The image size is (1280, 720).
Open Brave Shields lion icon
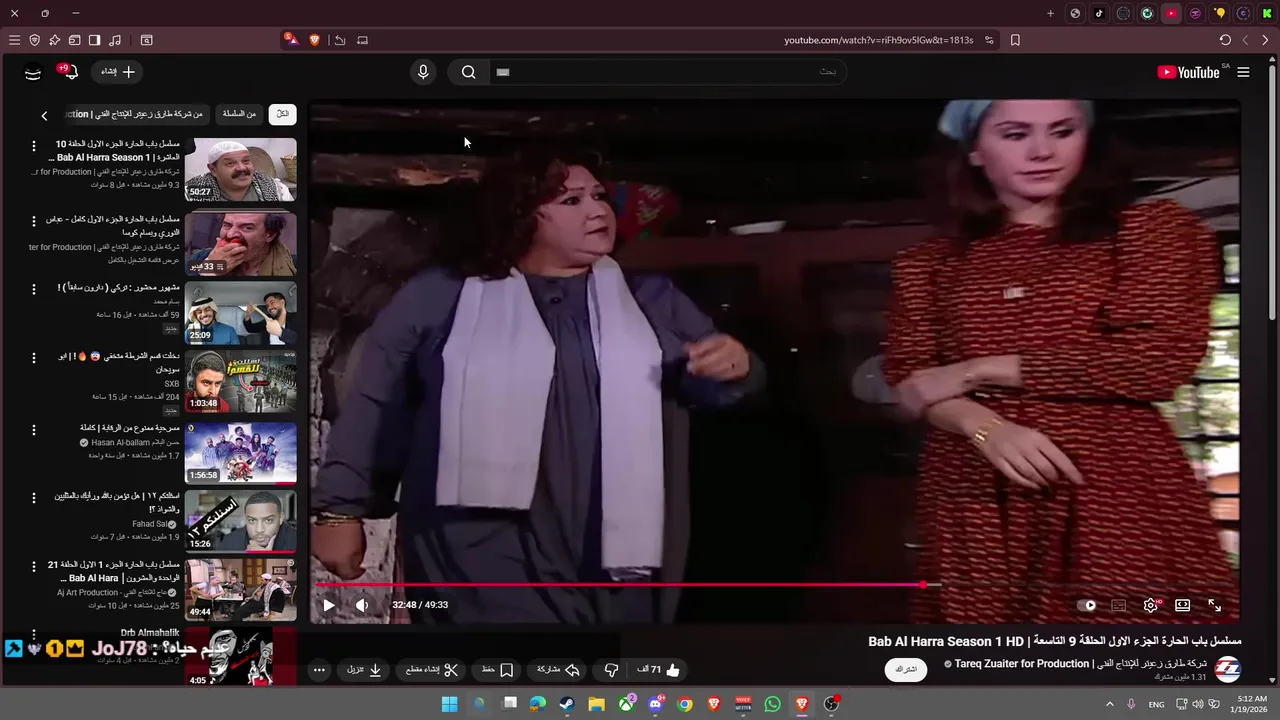point(315,40)
